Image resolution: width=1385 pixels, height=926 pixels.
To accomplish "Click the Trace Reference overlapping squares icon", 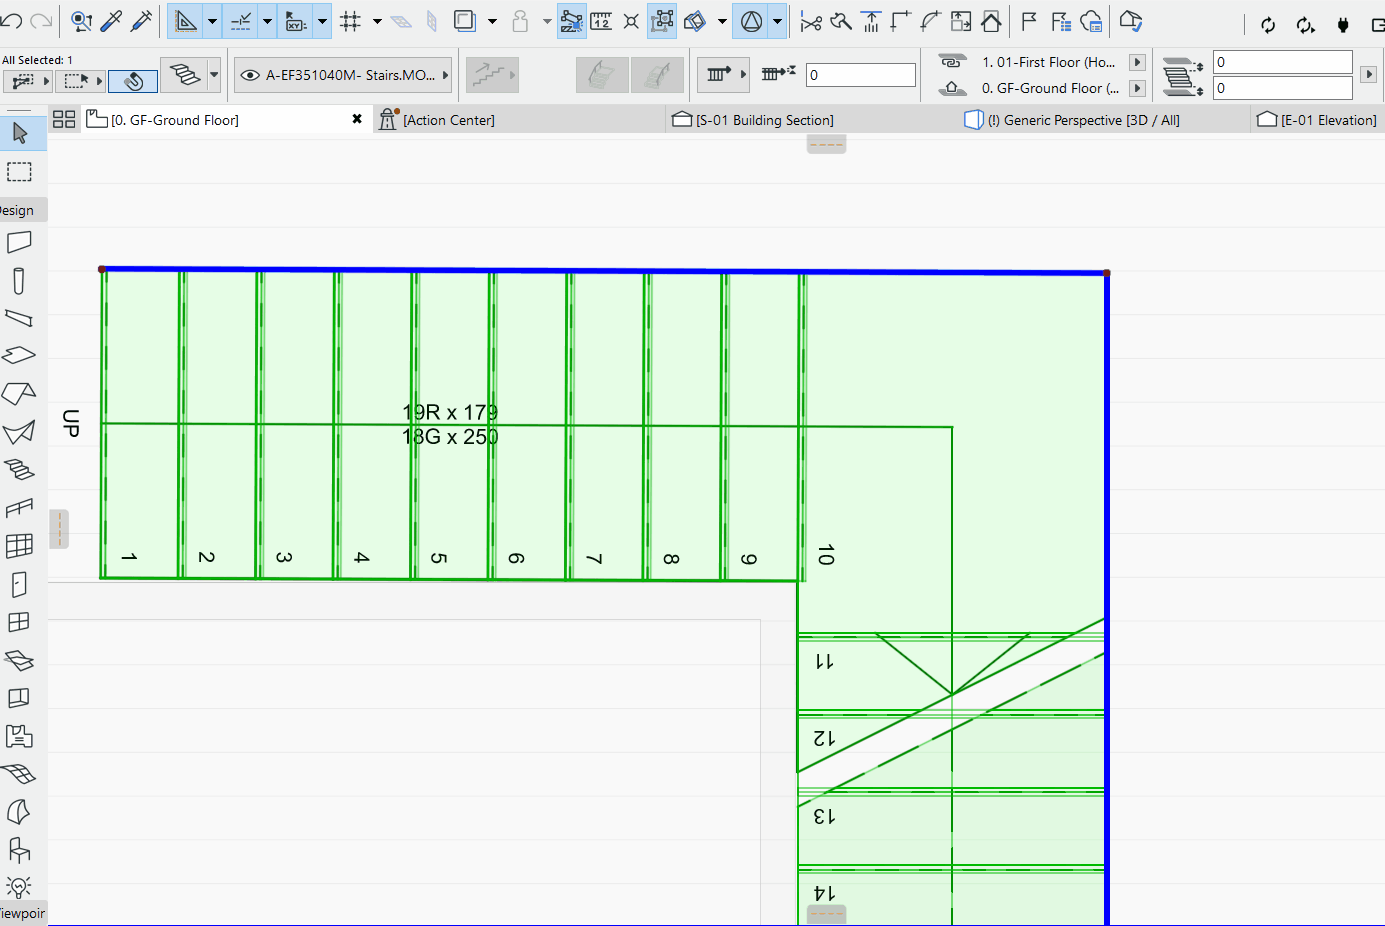I will click(x=465, y=21).
